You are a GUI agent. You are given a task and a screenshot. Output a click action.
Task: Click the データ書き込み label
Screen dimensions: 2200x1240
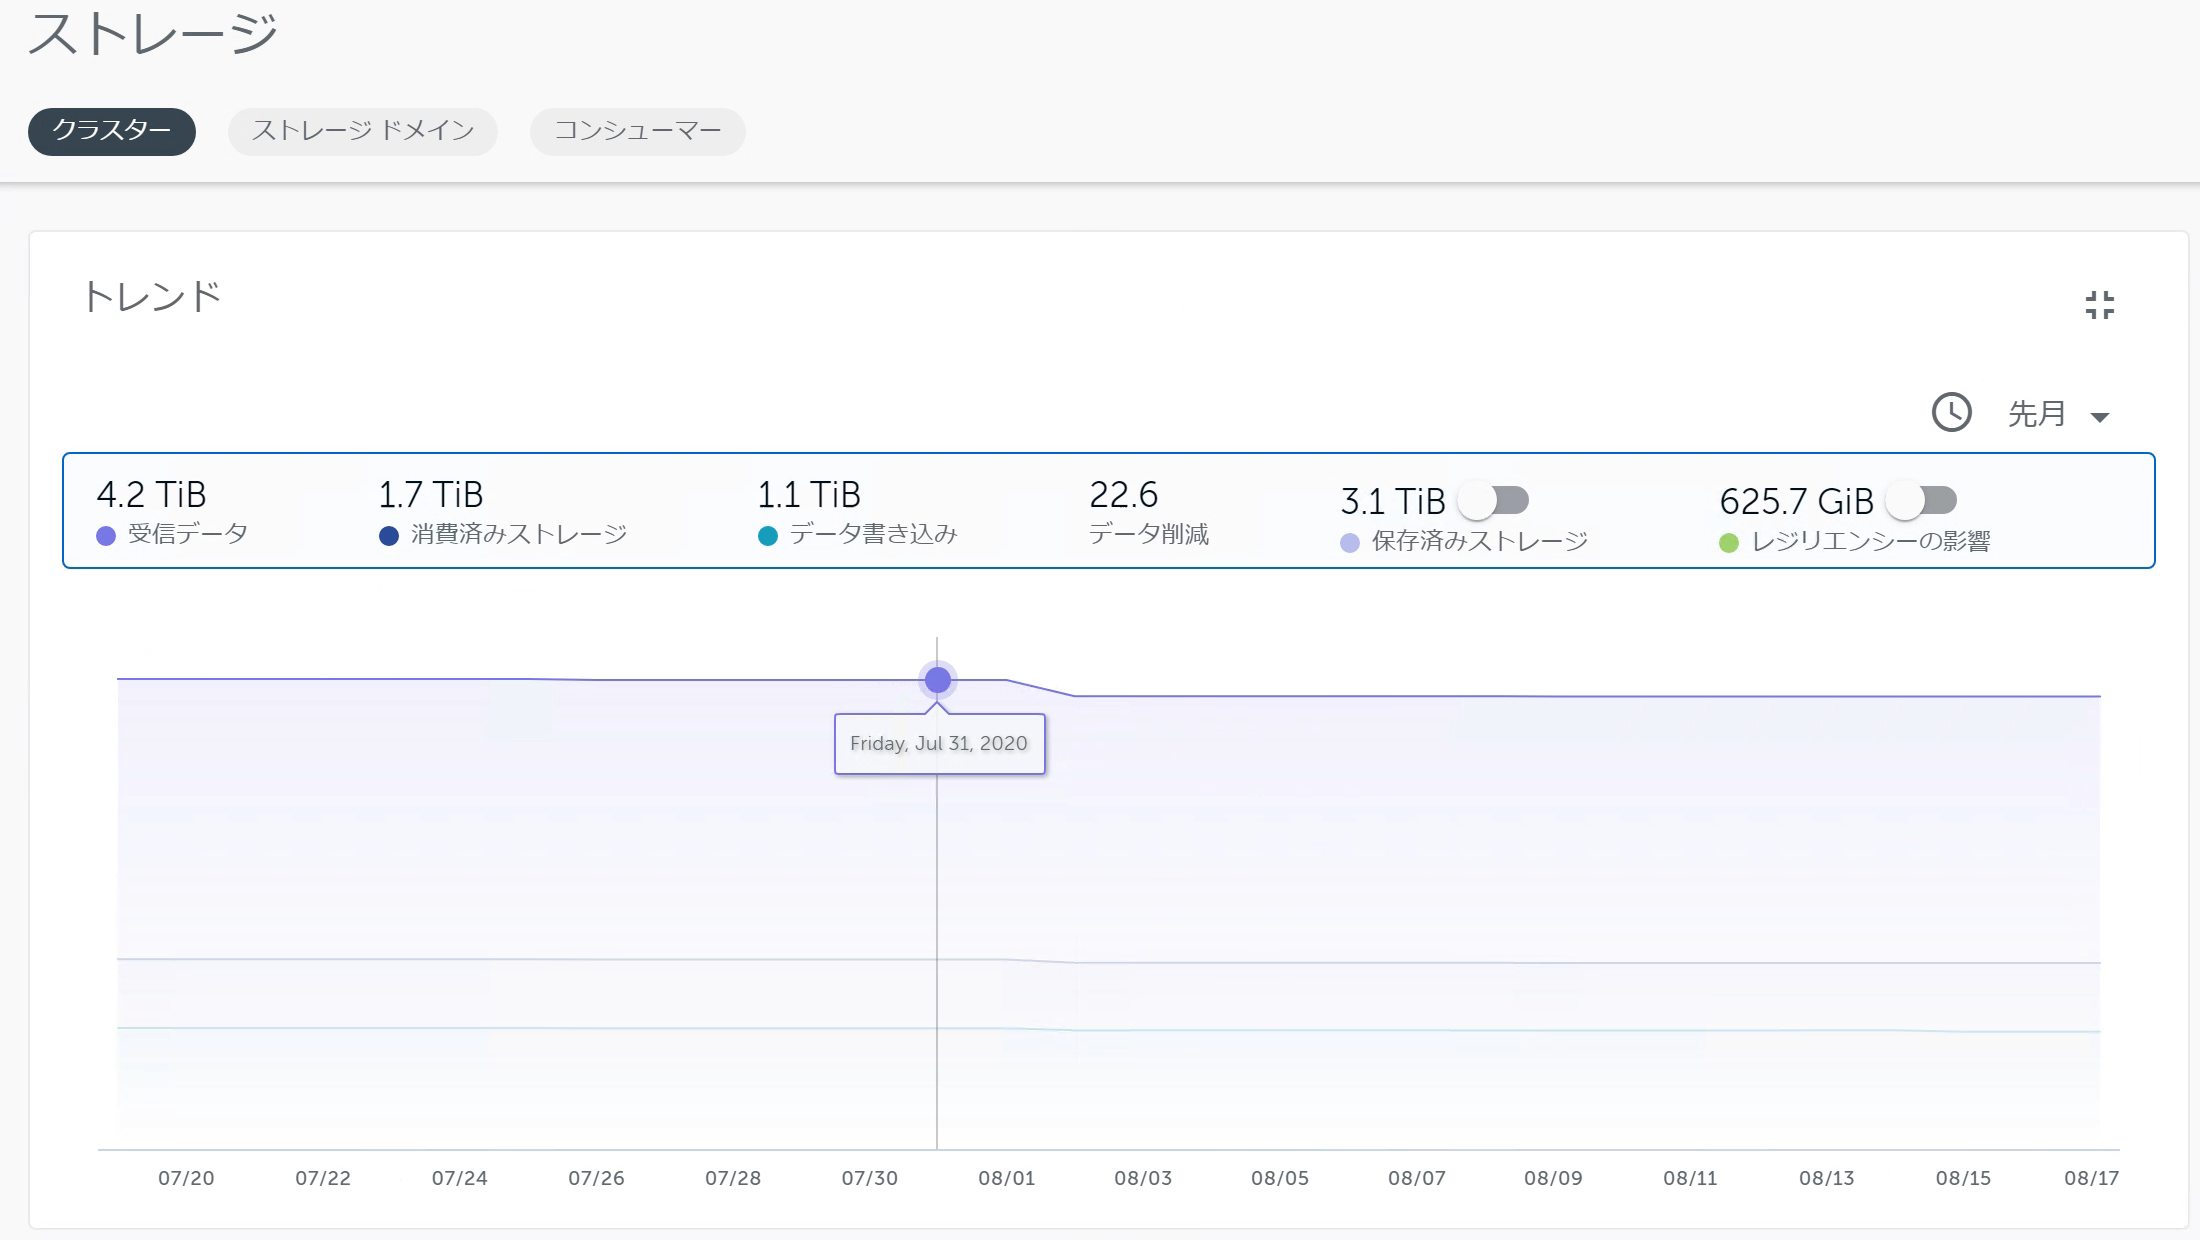point(874,534)
